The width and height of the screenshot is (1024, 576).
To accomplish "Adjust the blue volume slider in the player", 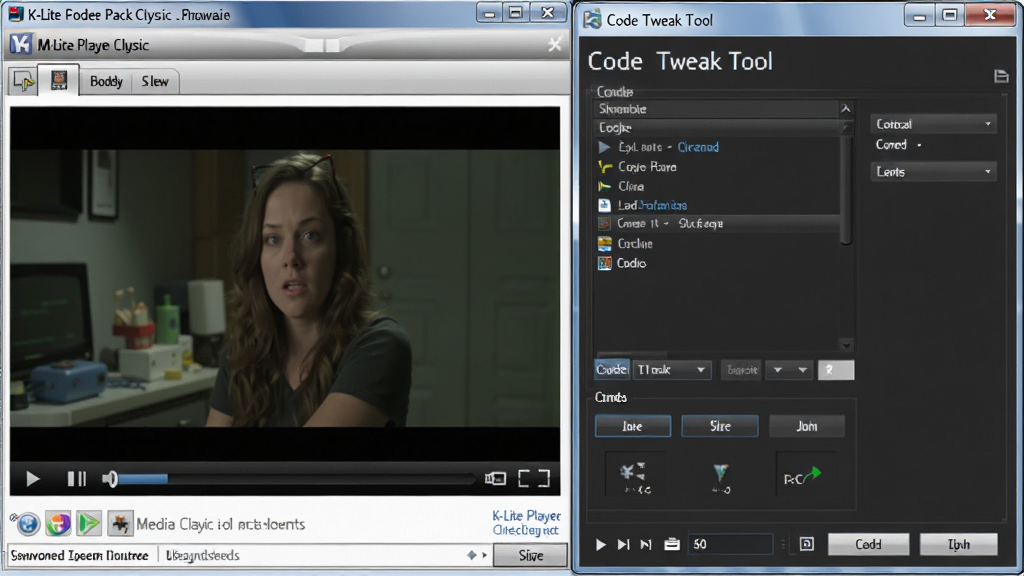I will pyautogui.click(x=143, y=479).
